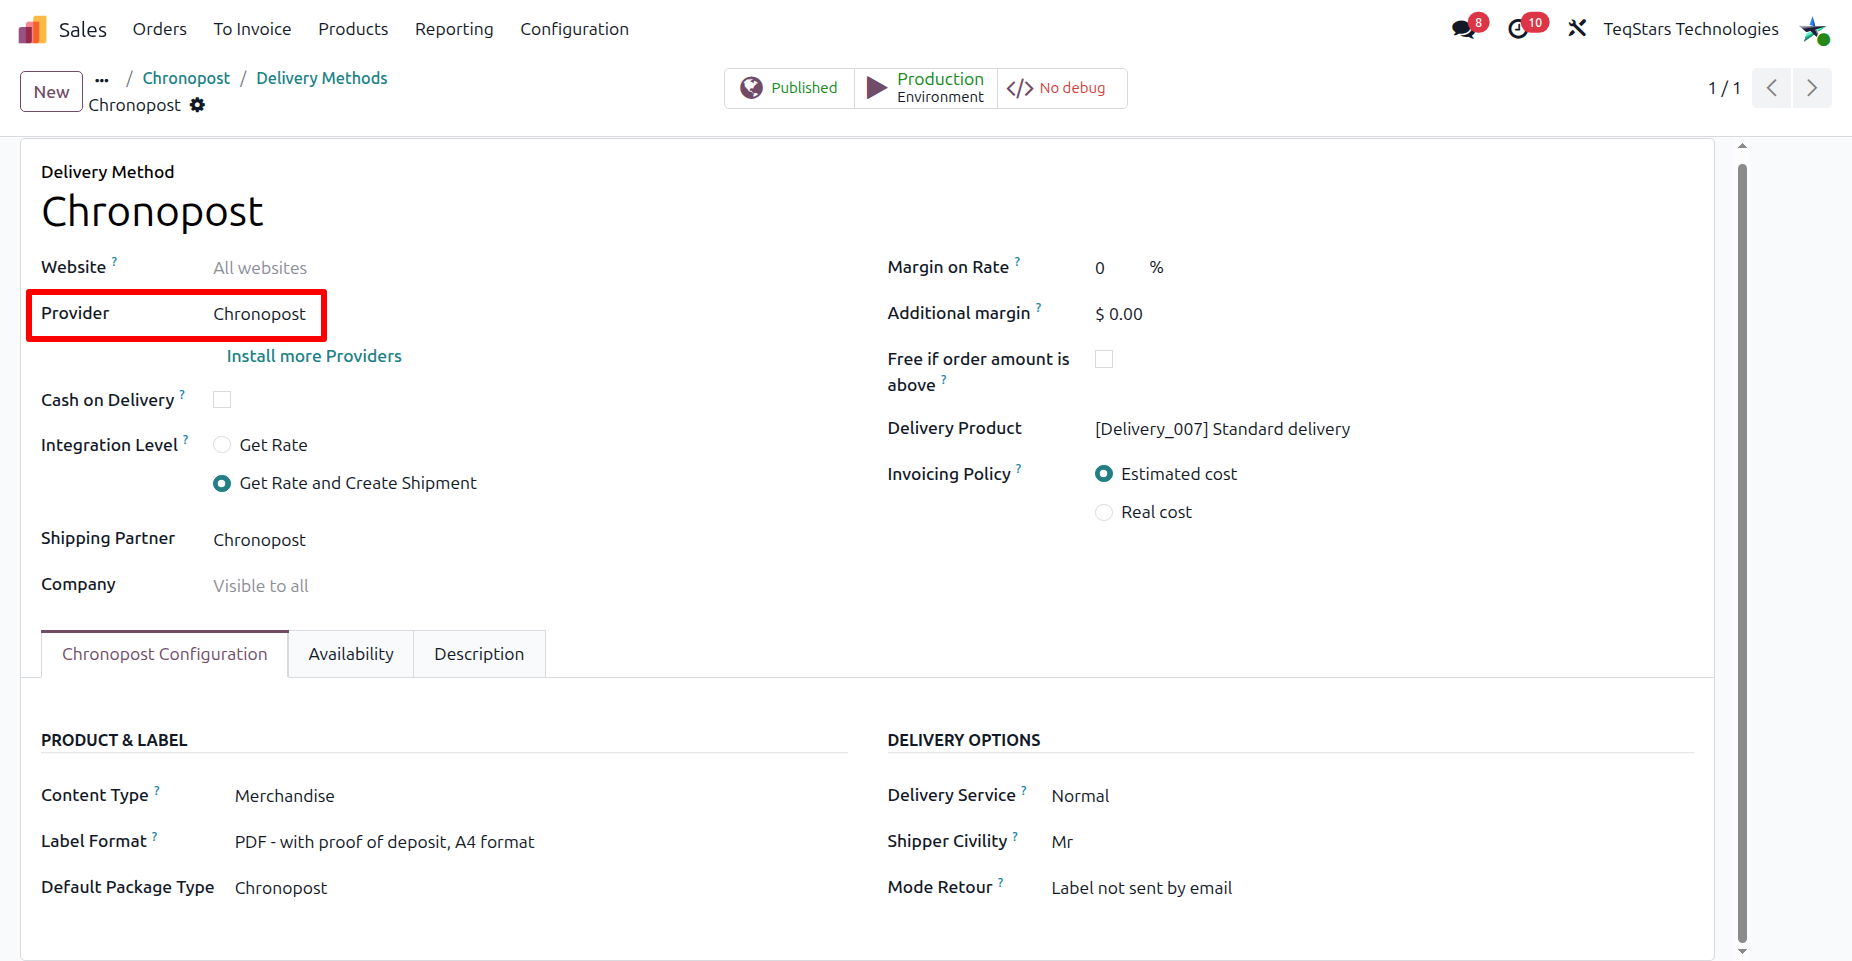Show Margin on Rate help tooltip
The image size is (1852, 961).
(1017, 261)
